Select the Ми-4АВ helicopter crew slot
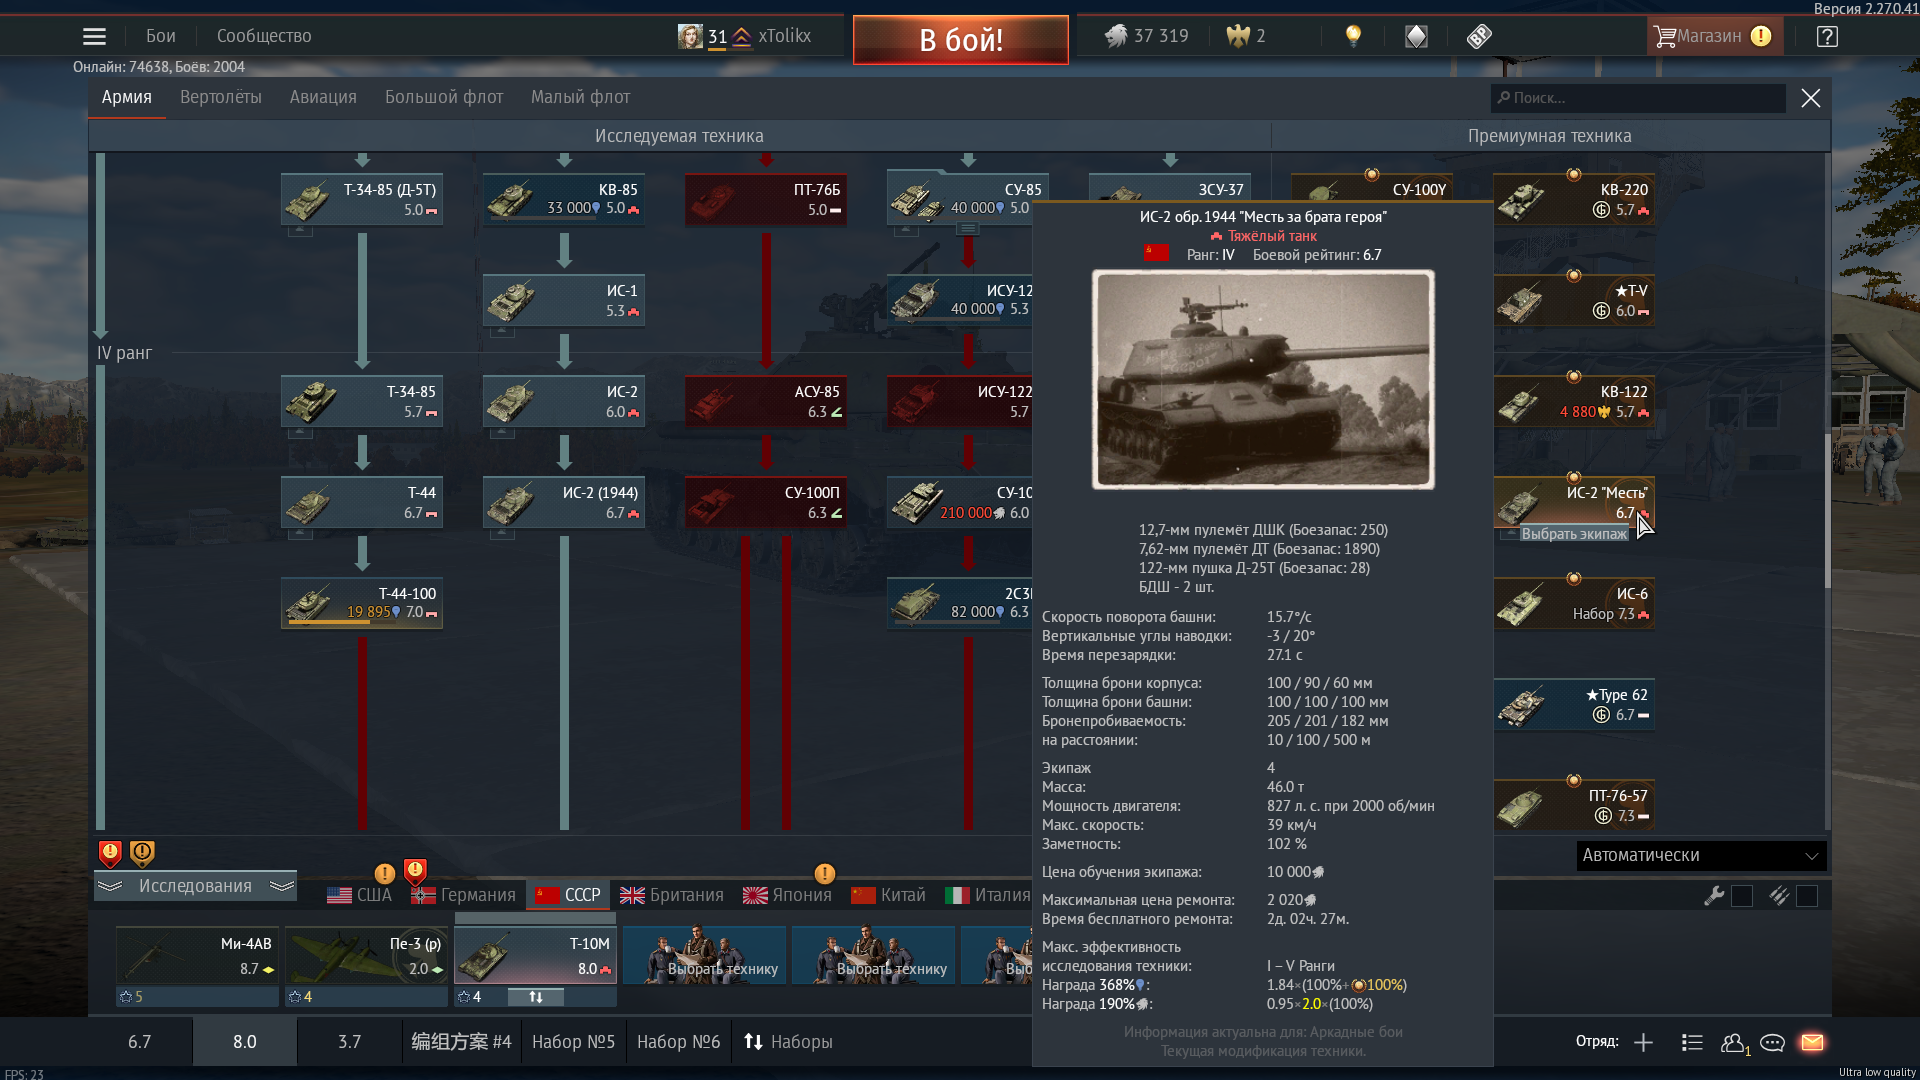This screenshot has width=1920, height=1080. [x=197, y=955]
